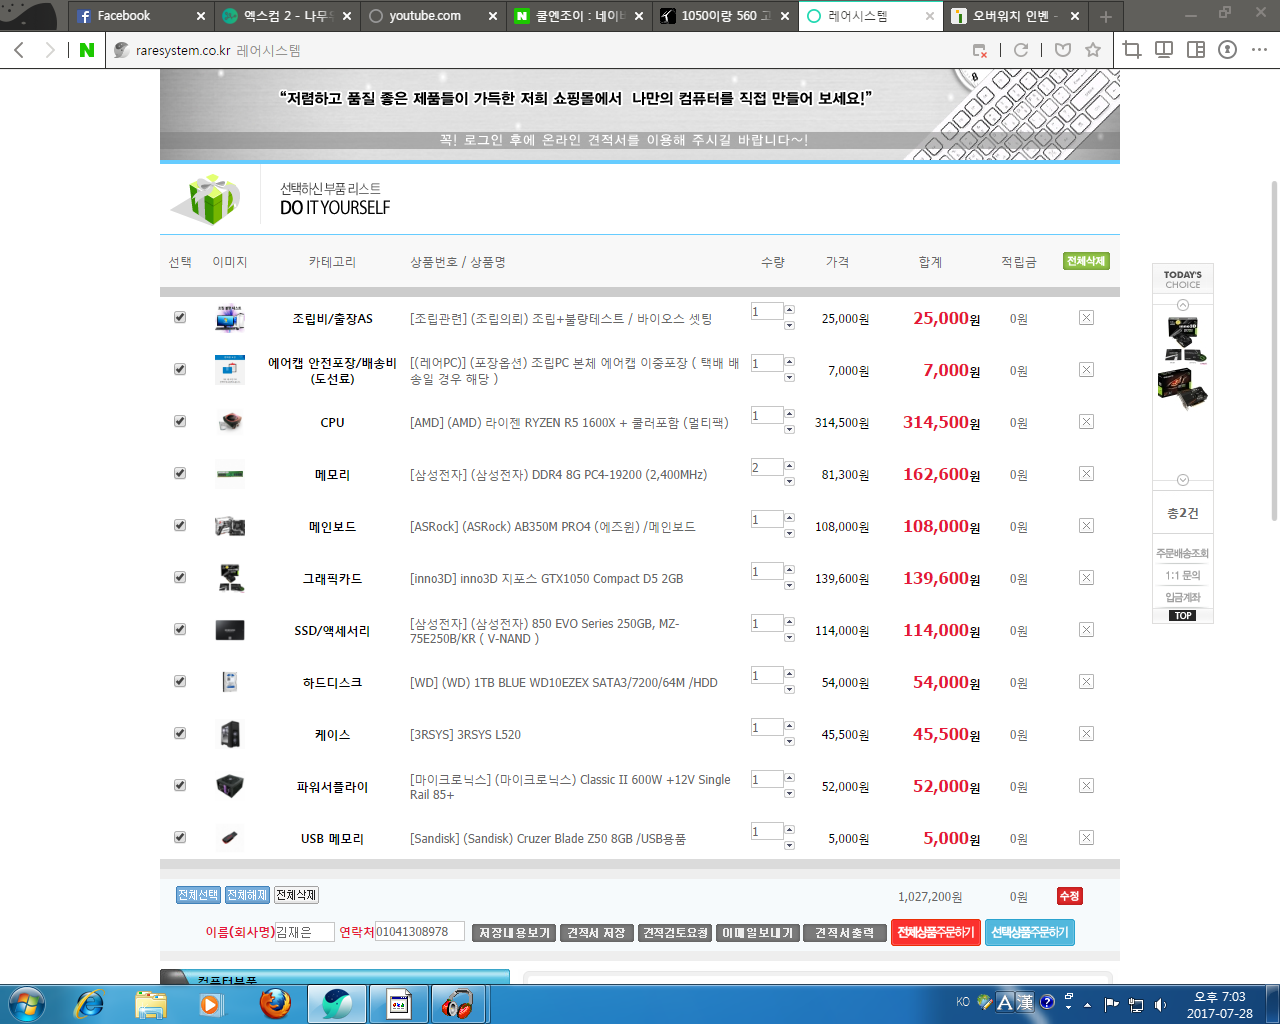Click the Naver N home icon

coord(87,50)
